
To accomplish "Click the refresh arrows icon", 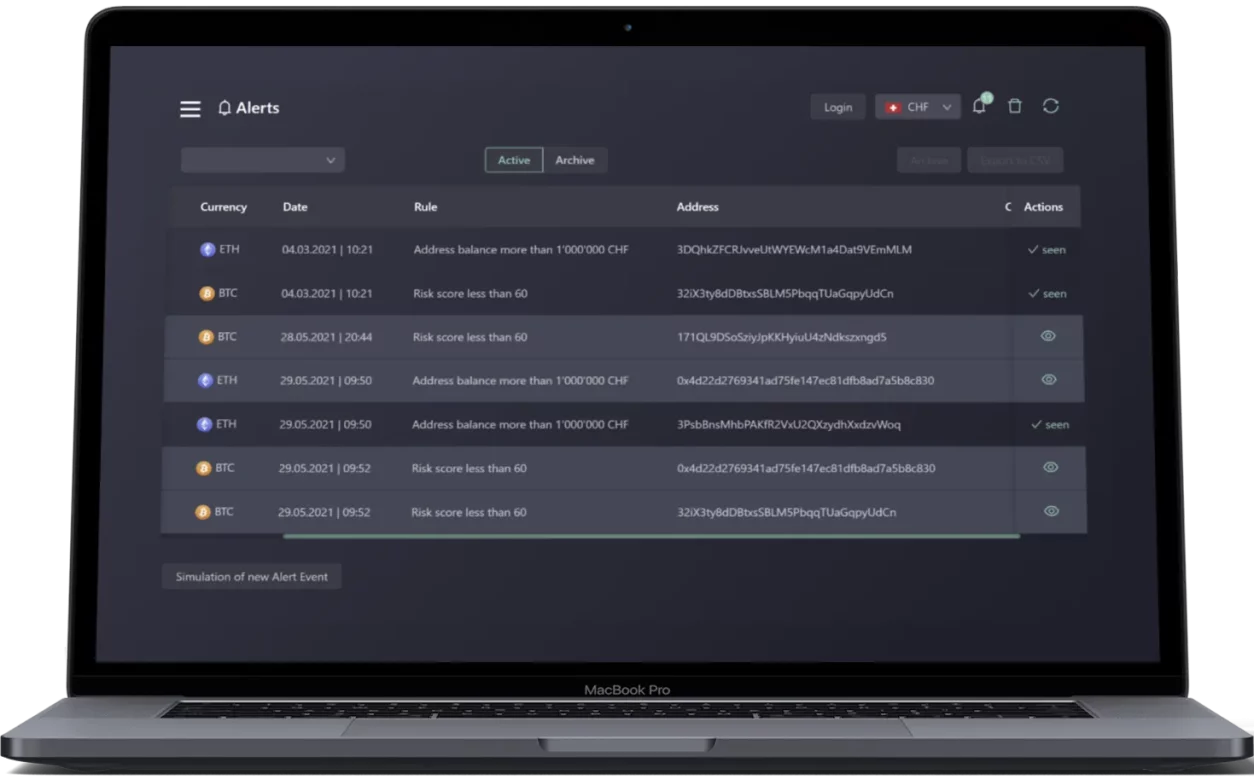I will (x=1050, y=106).
